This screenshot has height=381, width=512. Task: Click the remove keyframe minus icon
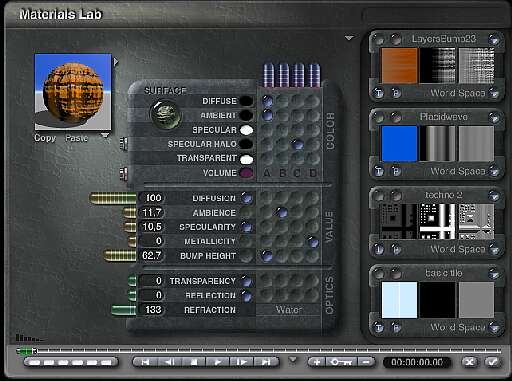click(x=366, y=362)
